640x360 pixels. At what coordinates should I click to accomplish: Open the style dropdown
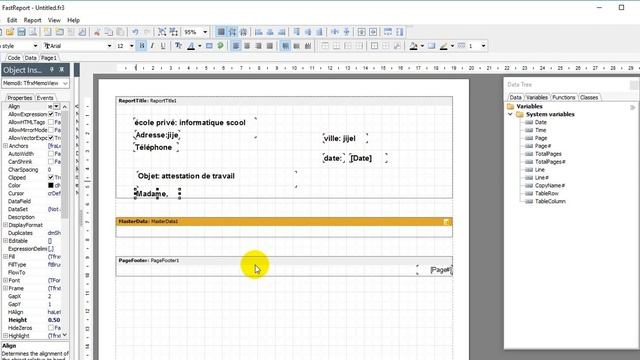(35, 46)
